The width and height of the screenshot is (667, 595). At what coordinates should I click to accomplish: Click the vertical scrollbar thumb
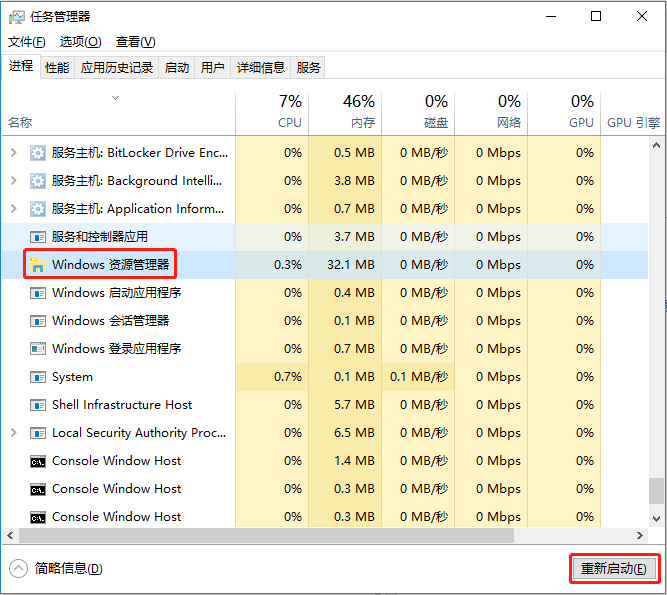coord(656,491)
